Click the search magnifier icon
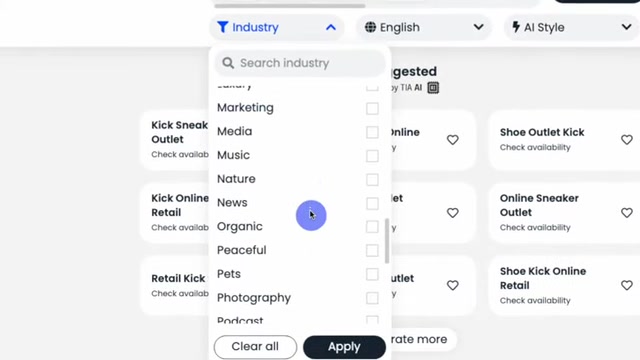The image size is (640, 360). 228,63
